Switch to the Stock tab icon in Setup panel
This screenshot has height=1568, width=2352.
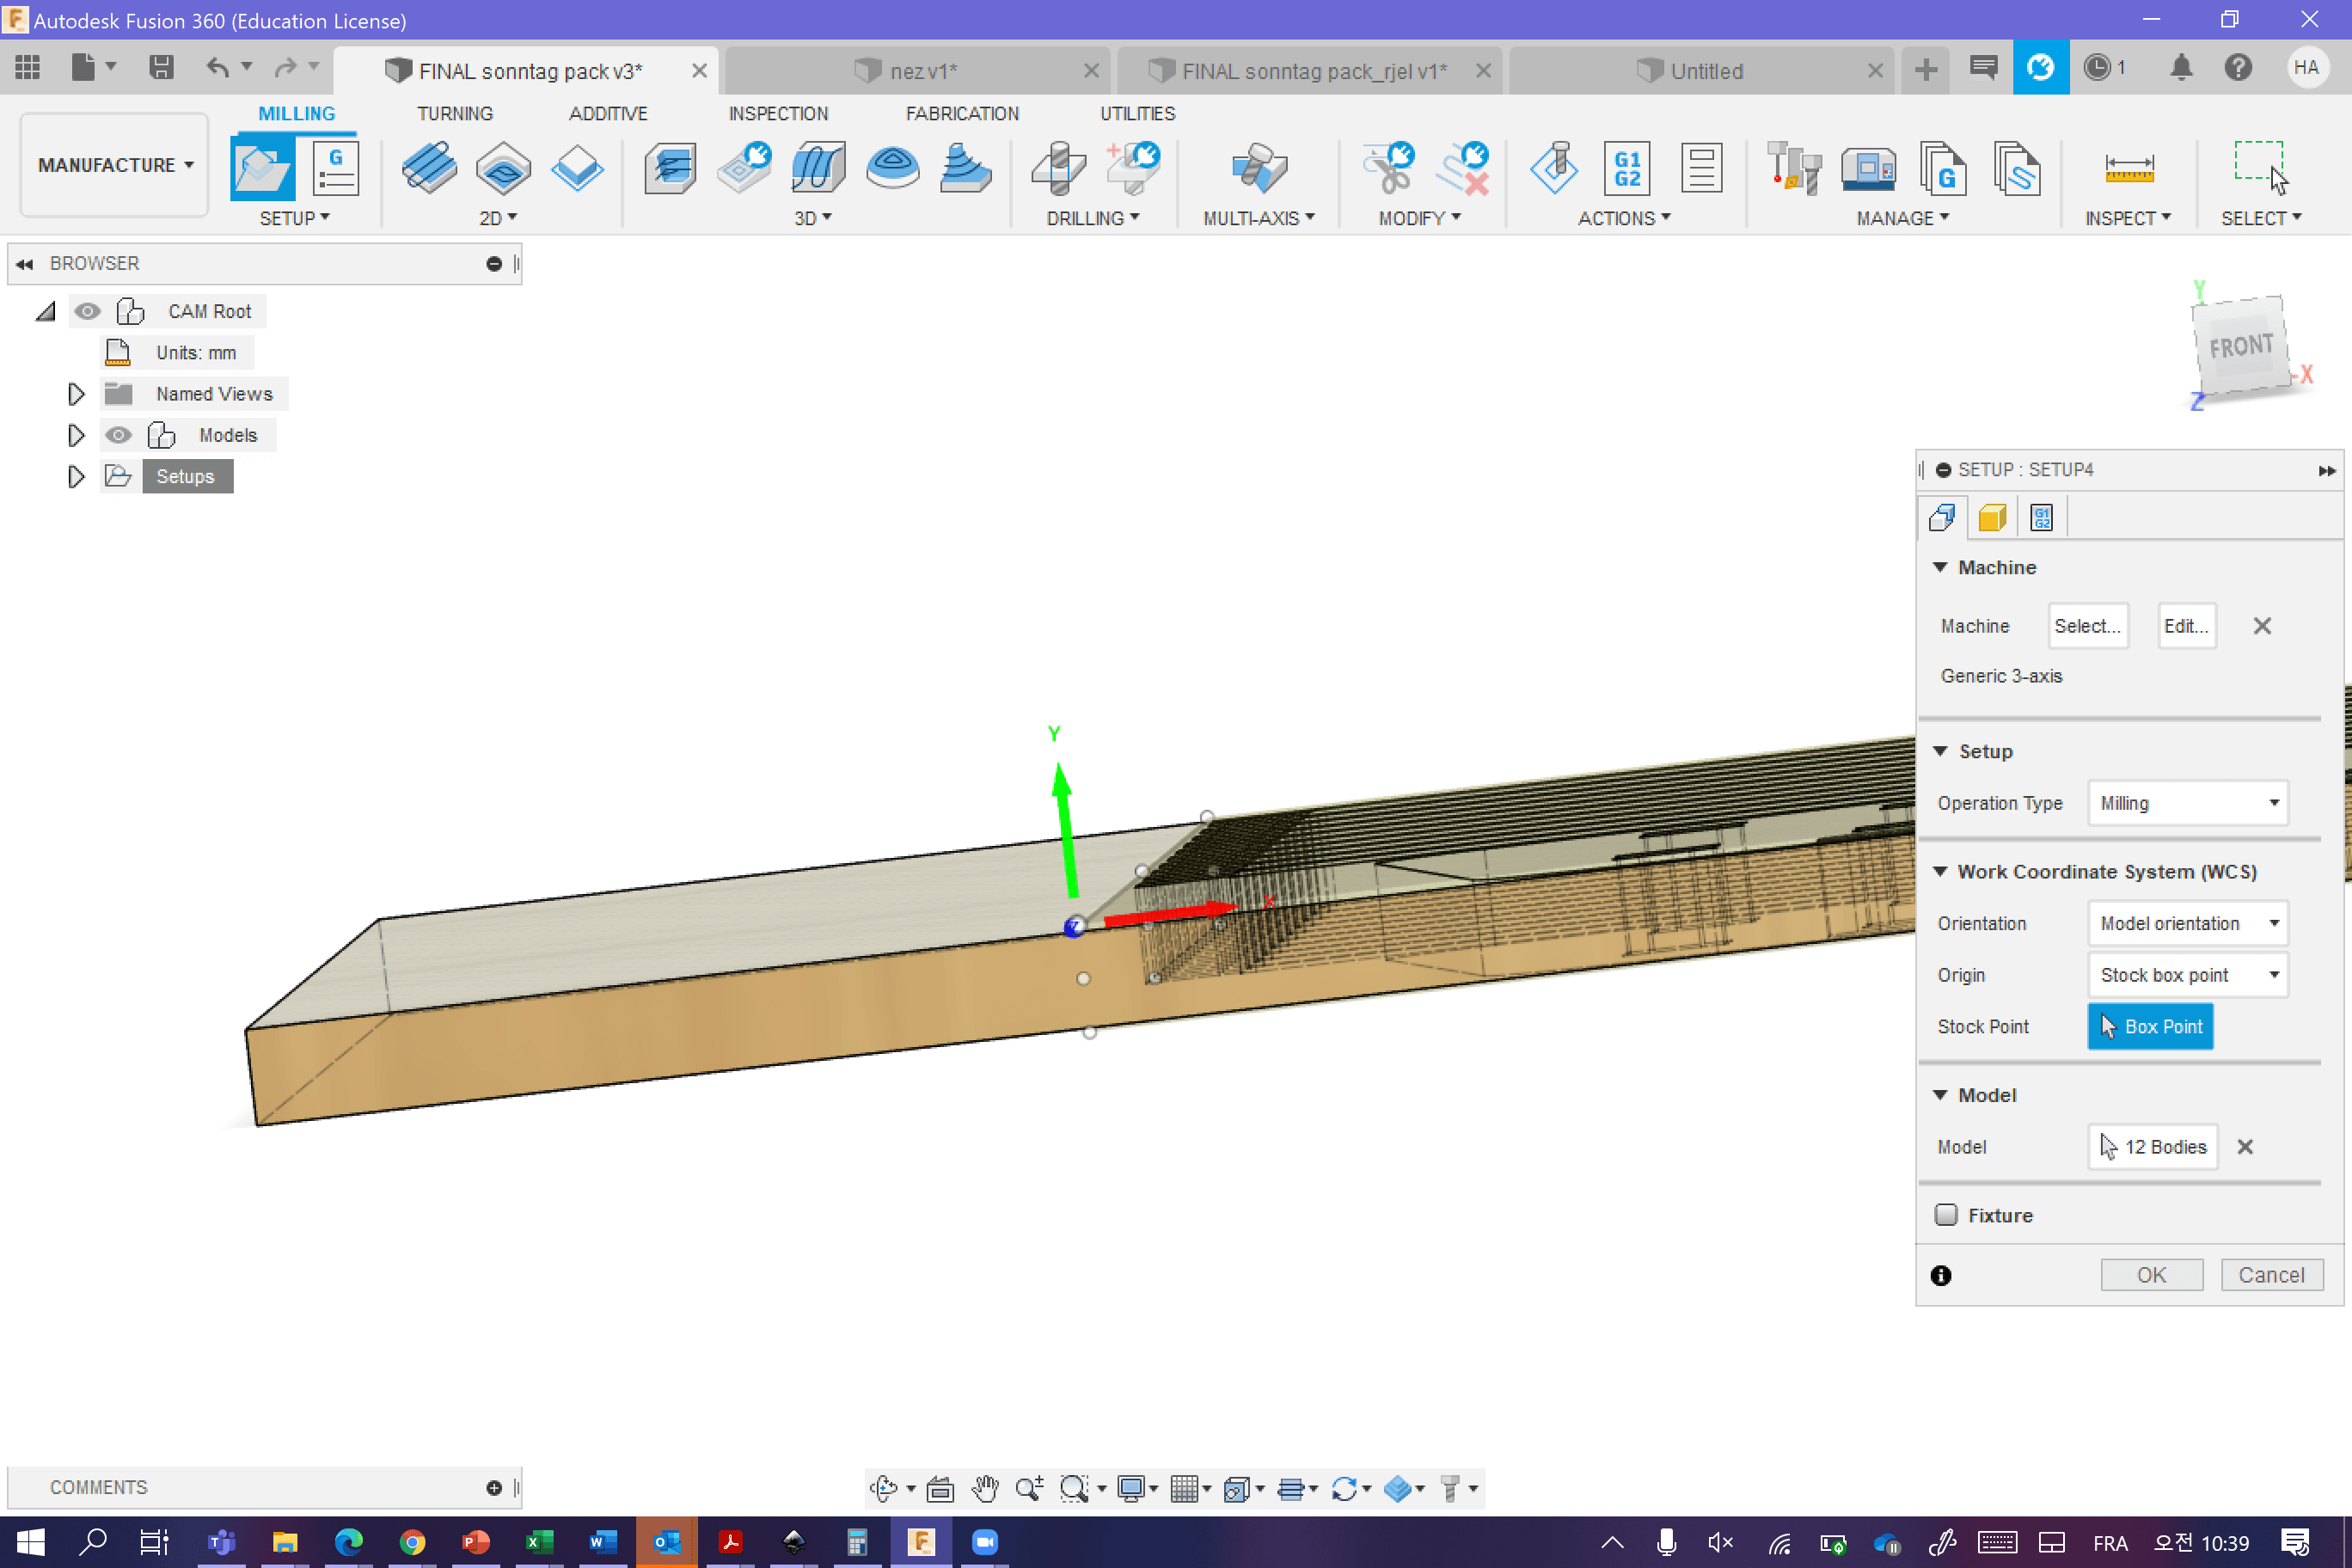[x=1991, y=517]
